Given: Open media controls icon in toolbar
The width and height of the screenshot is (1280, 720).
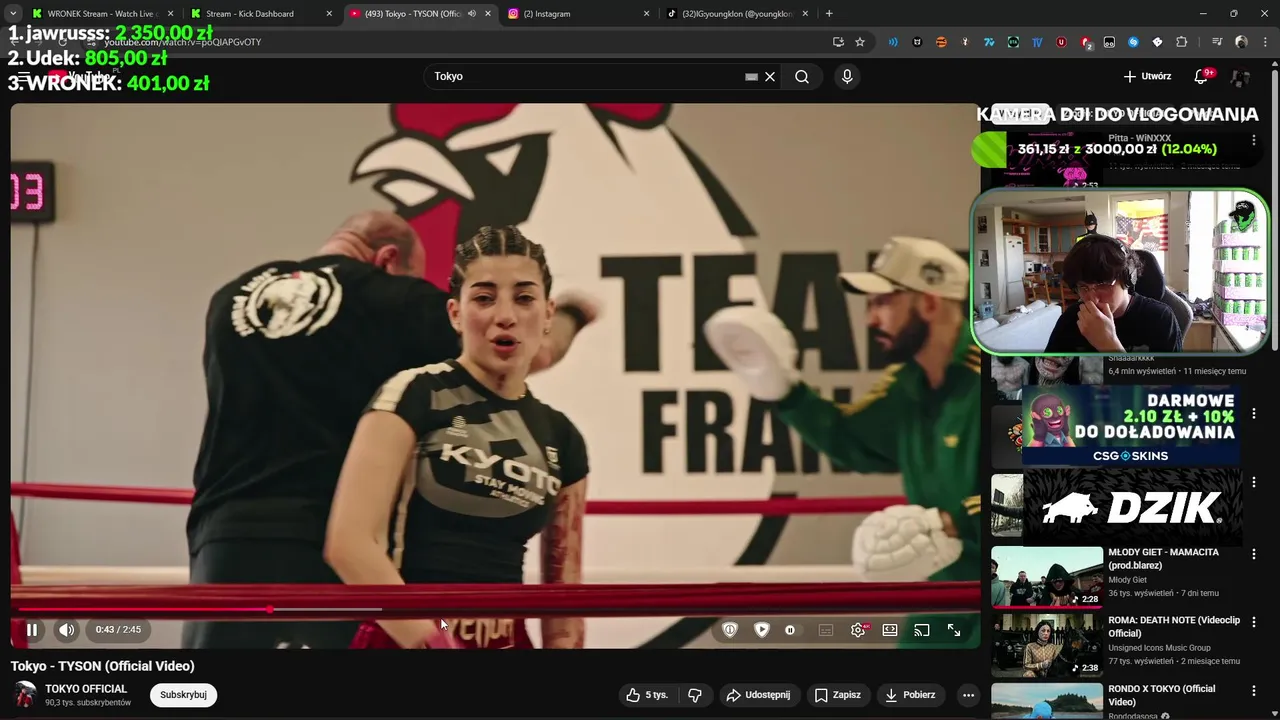Looking at the screenshot, I should (x=1217, y=42).
